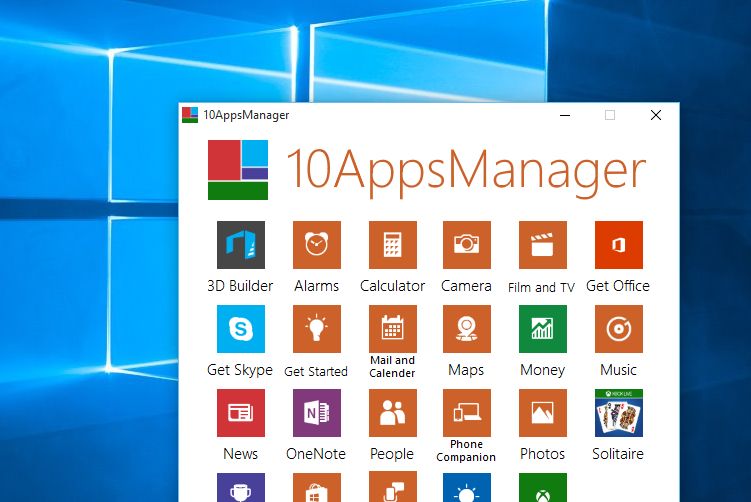Click the Get Skype label
The image size is (751, 502).
[x=240, y=370]
